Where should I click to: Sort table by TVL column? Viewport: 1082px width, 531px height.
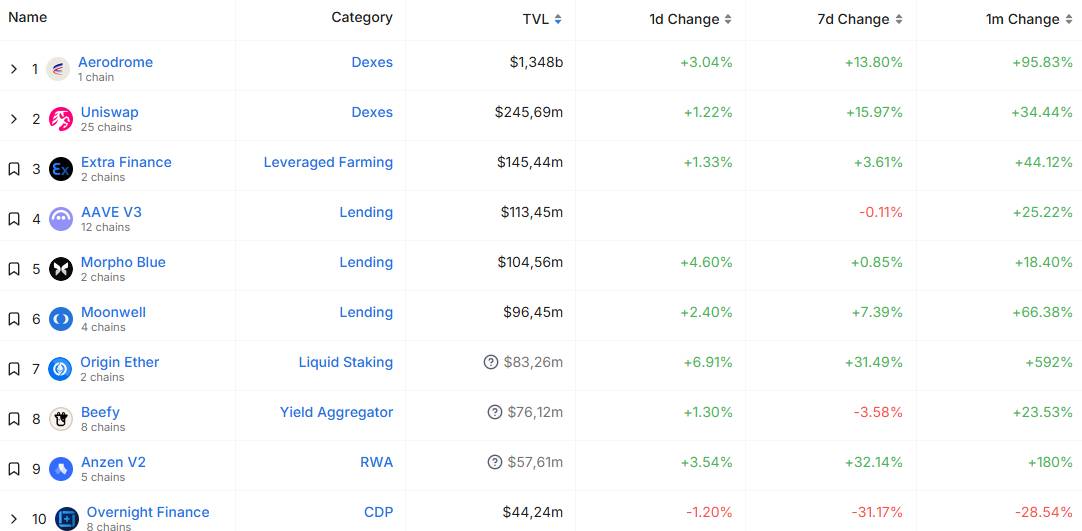(x=542, y=19)
